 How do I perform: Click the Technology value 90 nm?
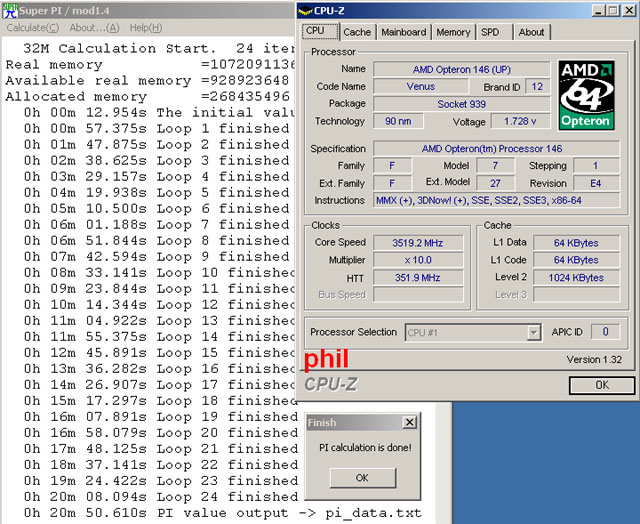click(398, 121)
